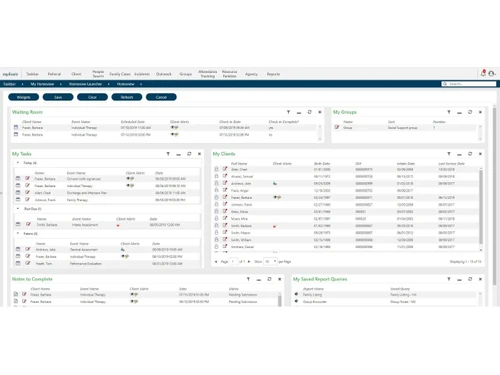Open the notifications bell icon
Viewport: 500px width, 375px height.
coord(483,73)
